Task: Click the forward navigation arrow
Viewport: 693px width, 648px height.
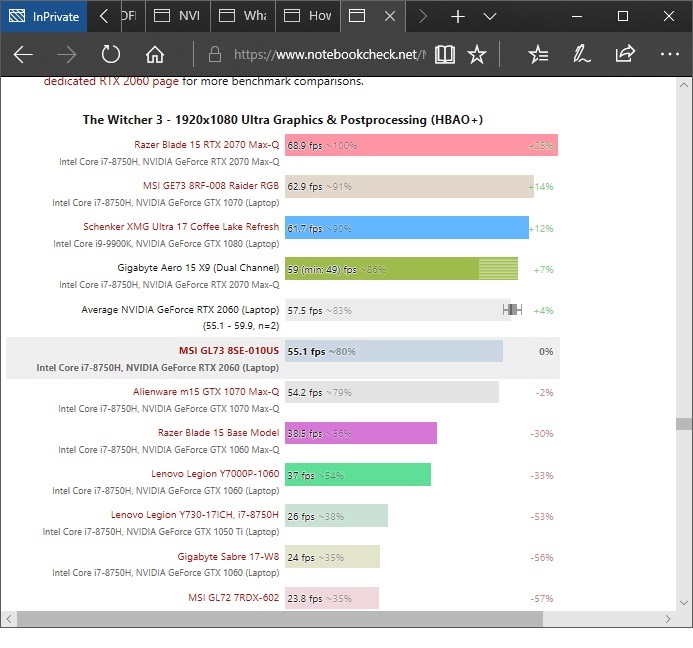Action: (x=67, y=55)
